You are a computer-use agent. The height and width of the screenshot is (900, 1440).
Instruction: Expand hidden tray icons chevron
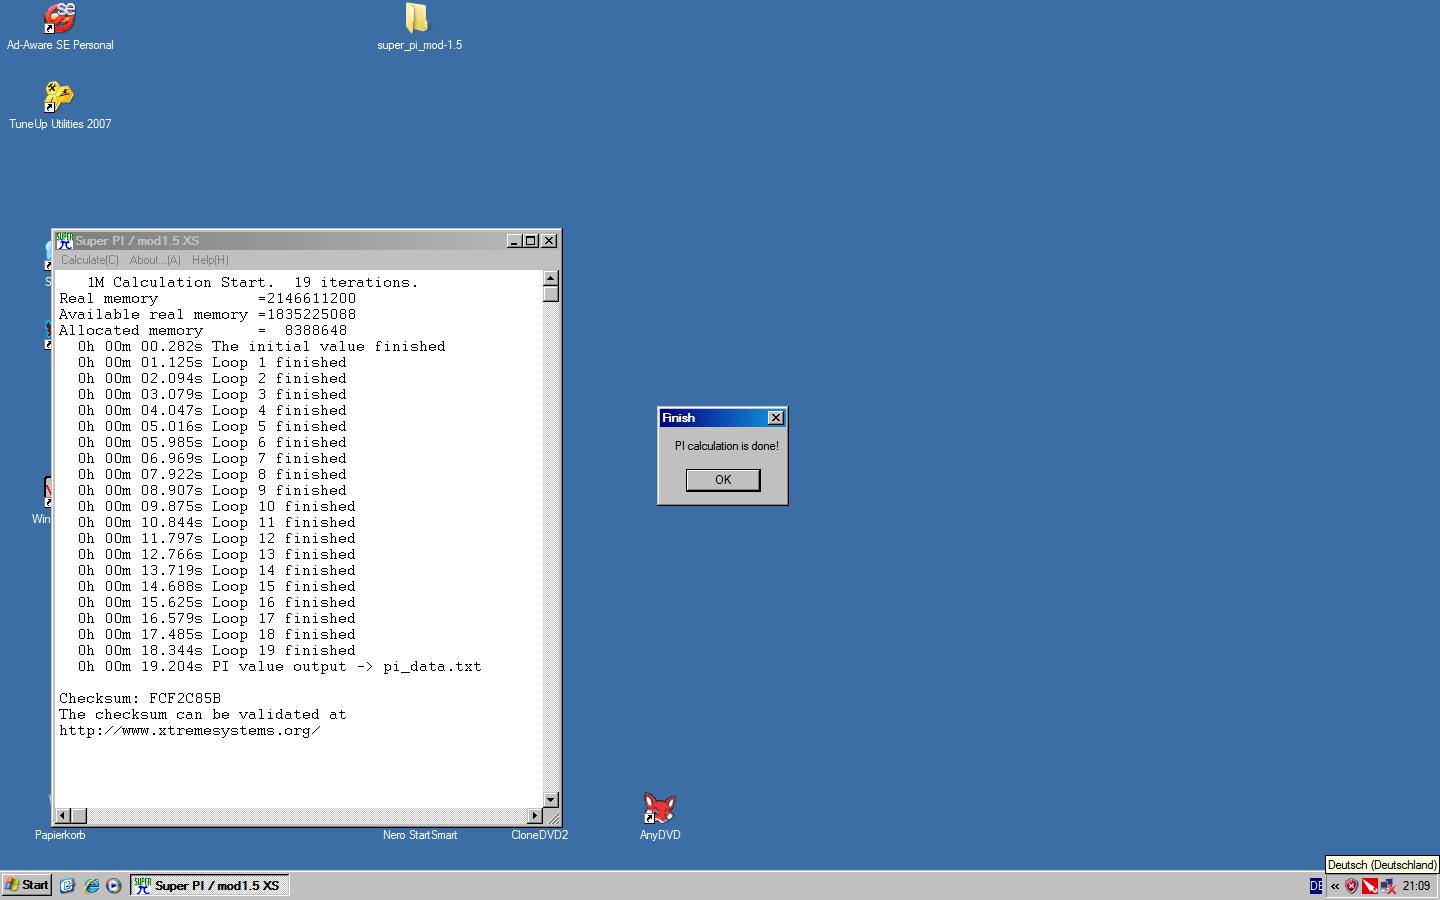tap(1334, 886)
